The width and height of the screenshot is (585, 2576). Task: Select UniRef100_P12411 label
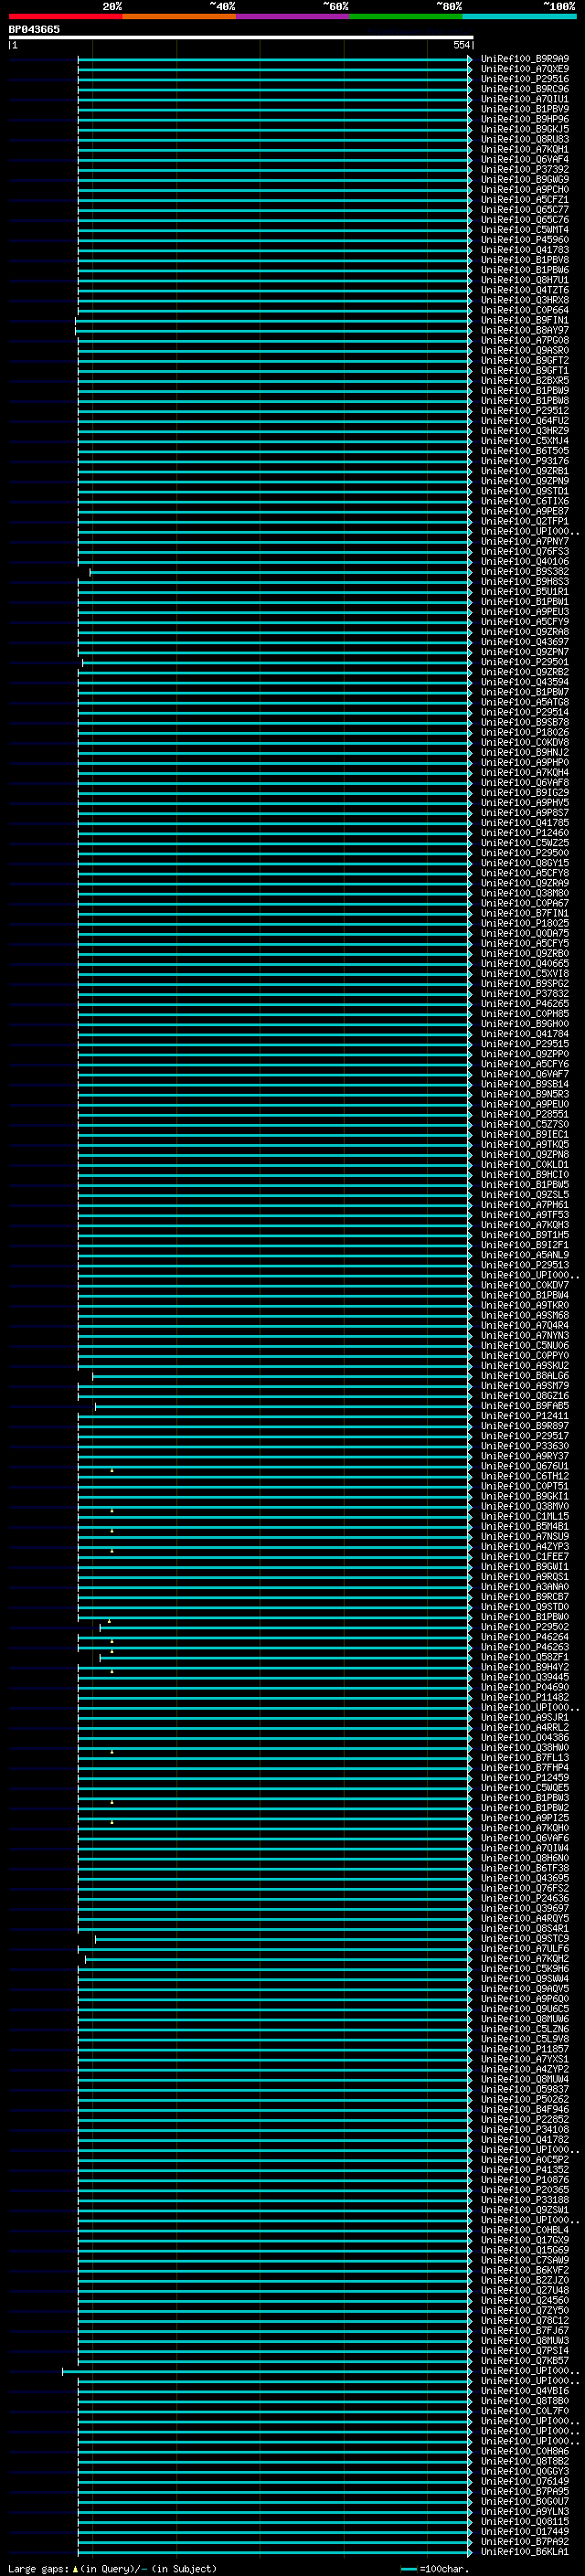pos(525,1415)
